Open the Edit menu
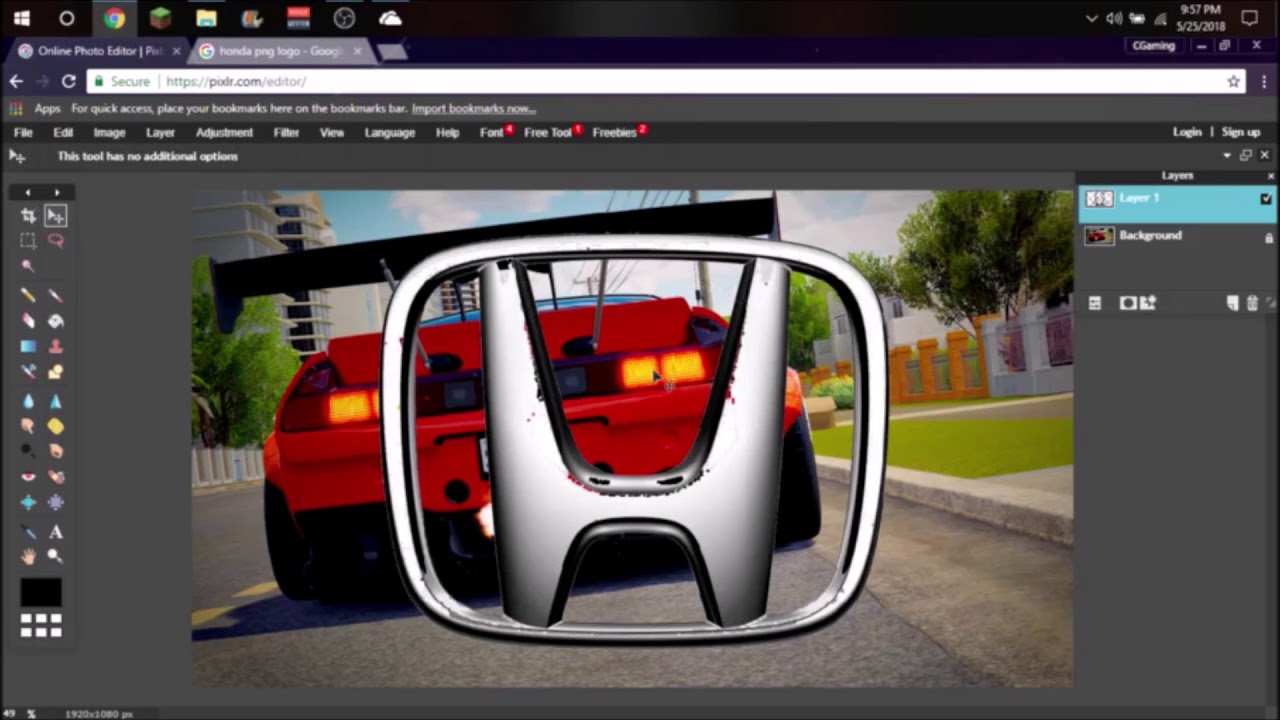The height and width of the screenshot is (720, 1280). (x=63, y=132)
